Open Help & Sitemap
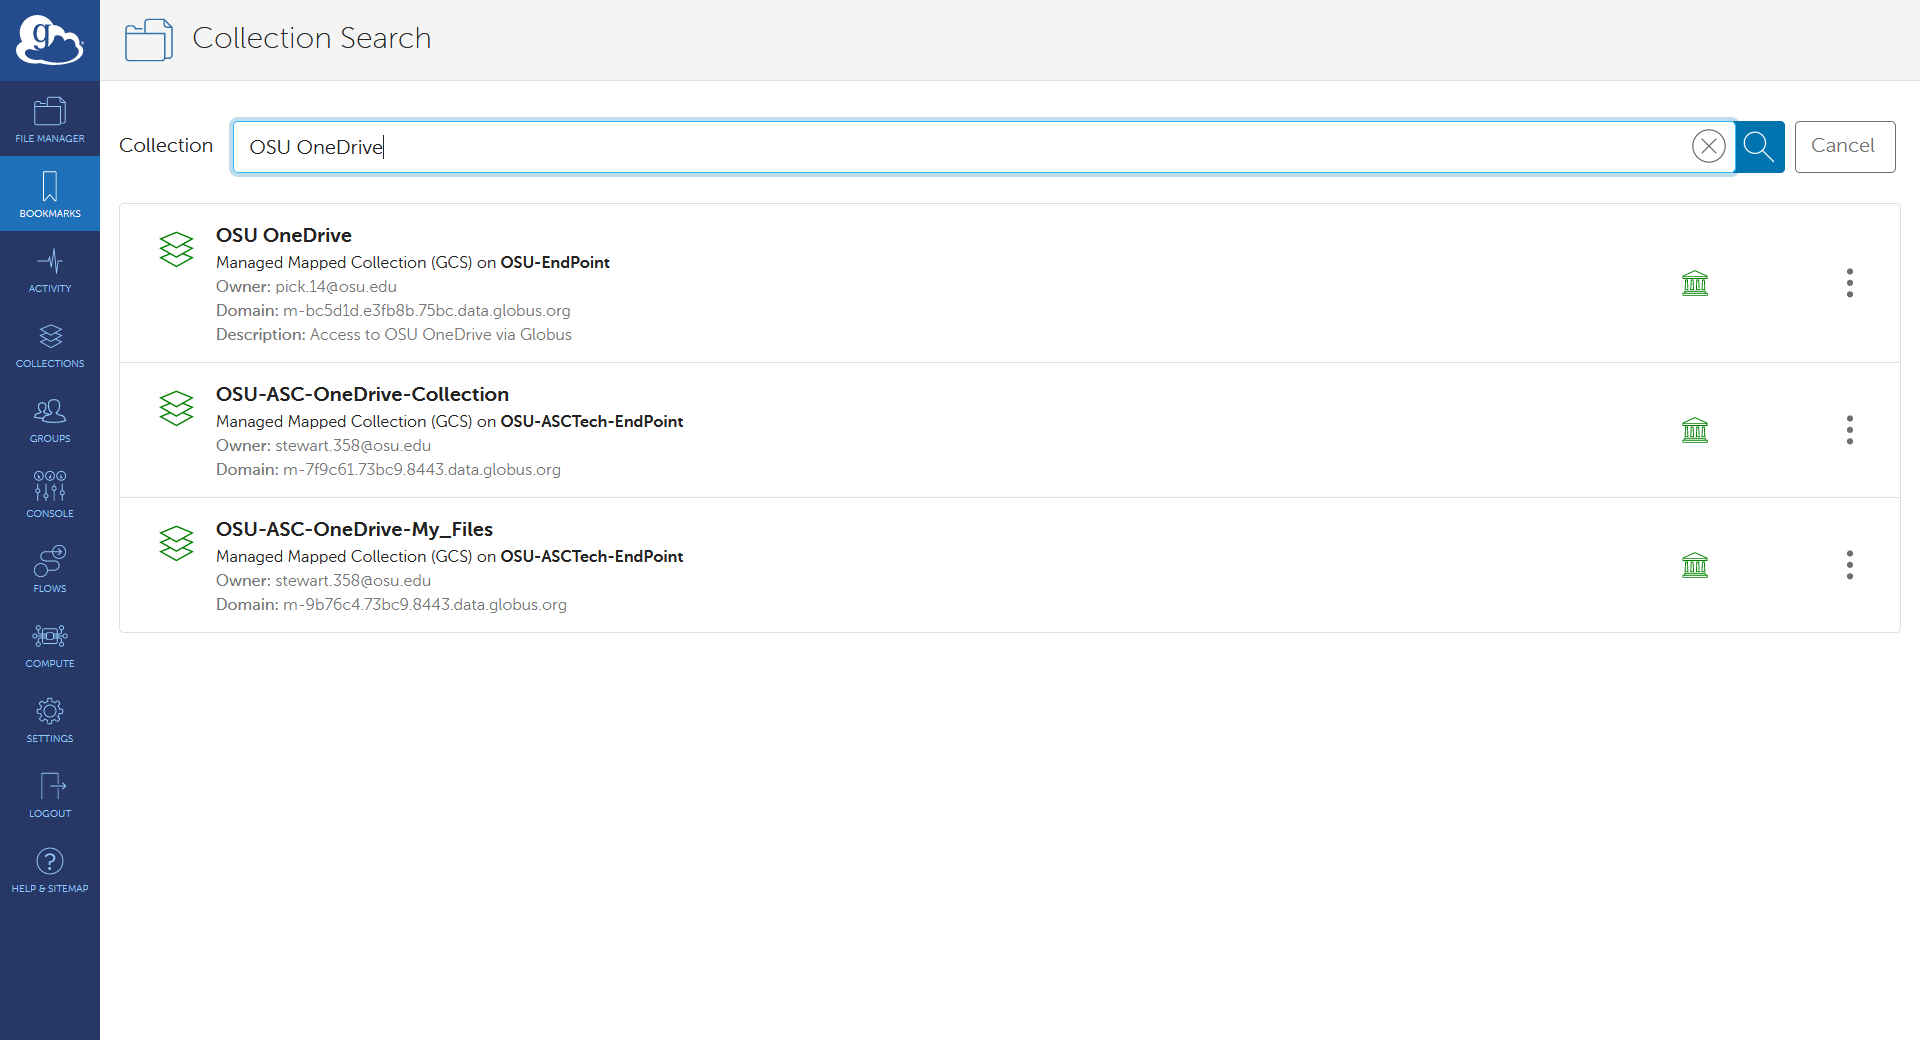 (50, 869)
